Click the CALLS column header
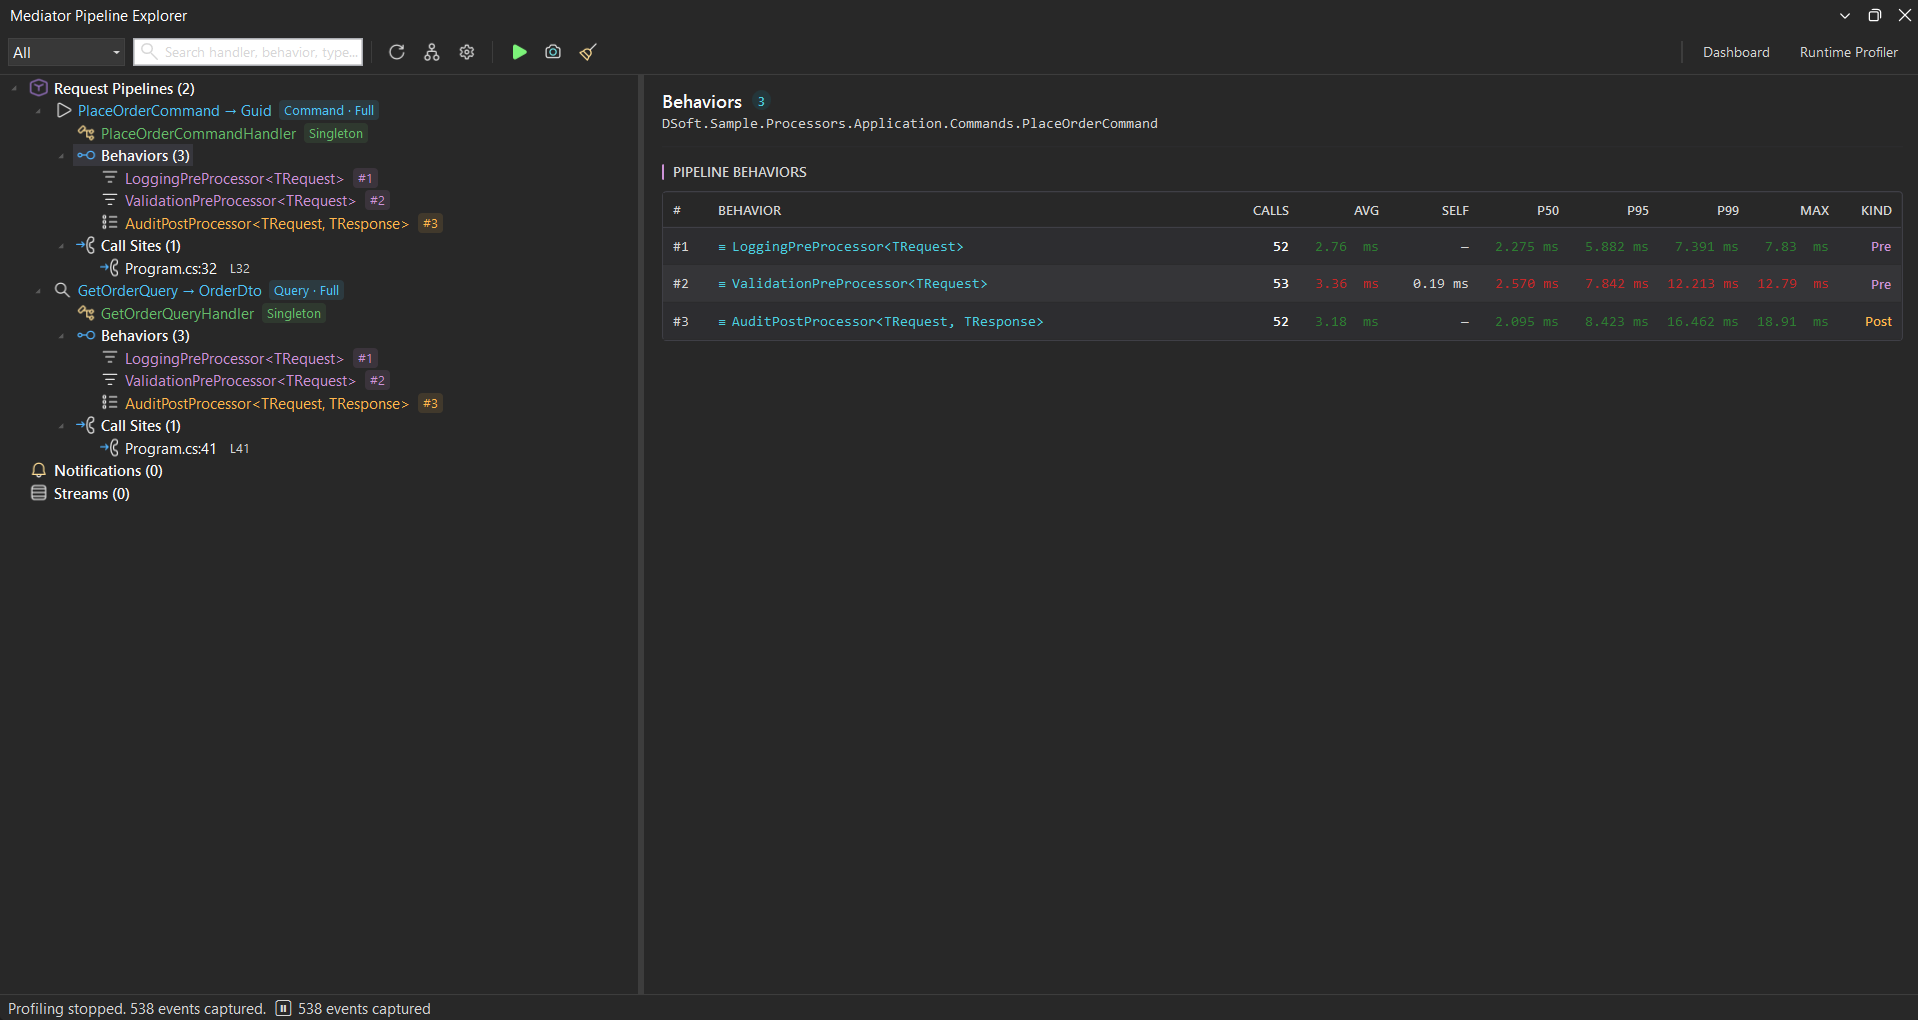1918x1020 pixels. point(1270,210)
